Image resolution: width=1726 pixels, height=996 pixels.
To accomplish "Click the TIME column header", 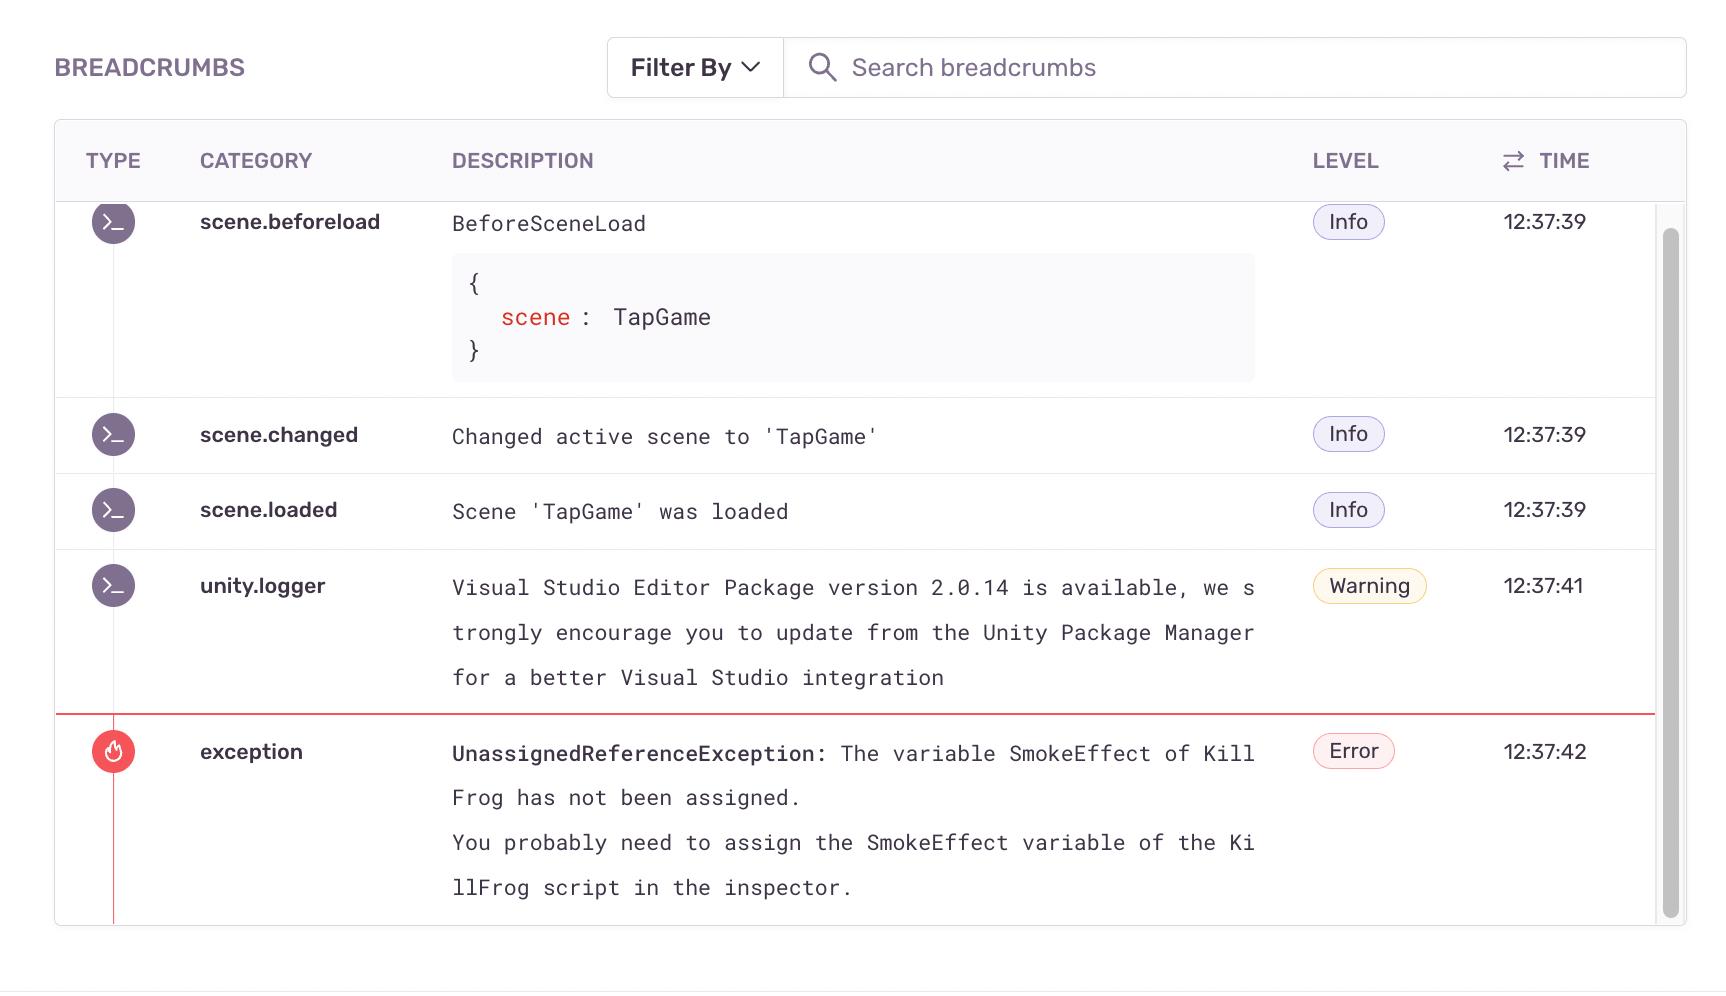I will [1564, 161].
